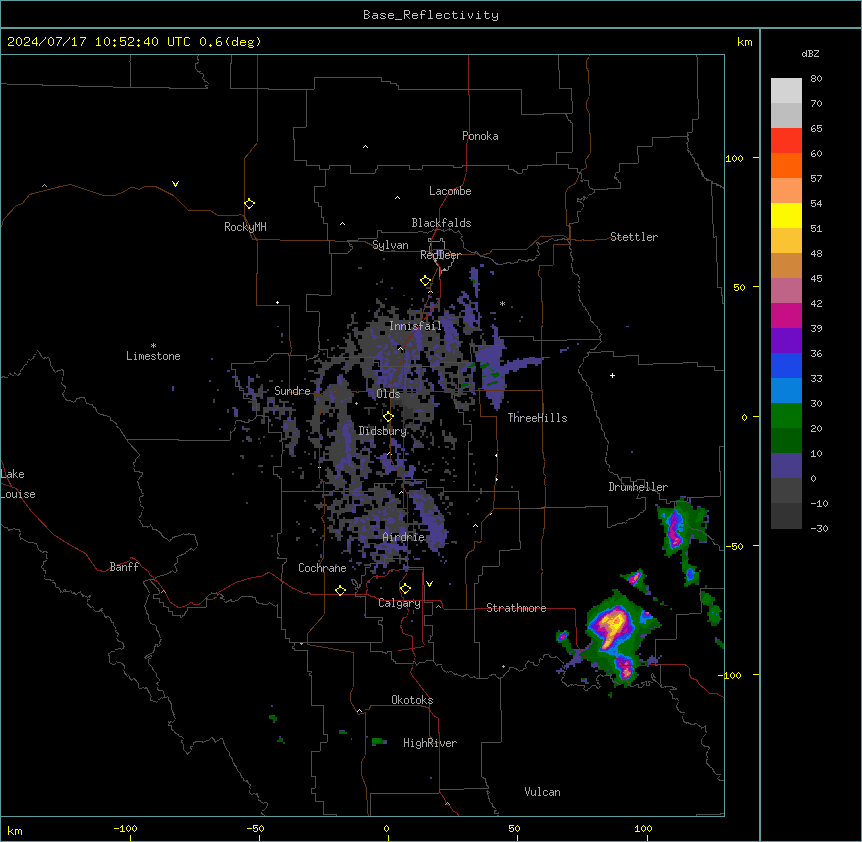This screenshot has width=862, height=842.
Task: Click the Ponoka city label
Action: 480,136
